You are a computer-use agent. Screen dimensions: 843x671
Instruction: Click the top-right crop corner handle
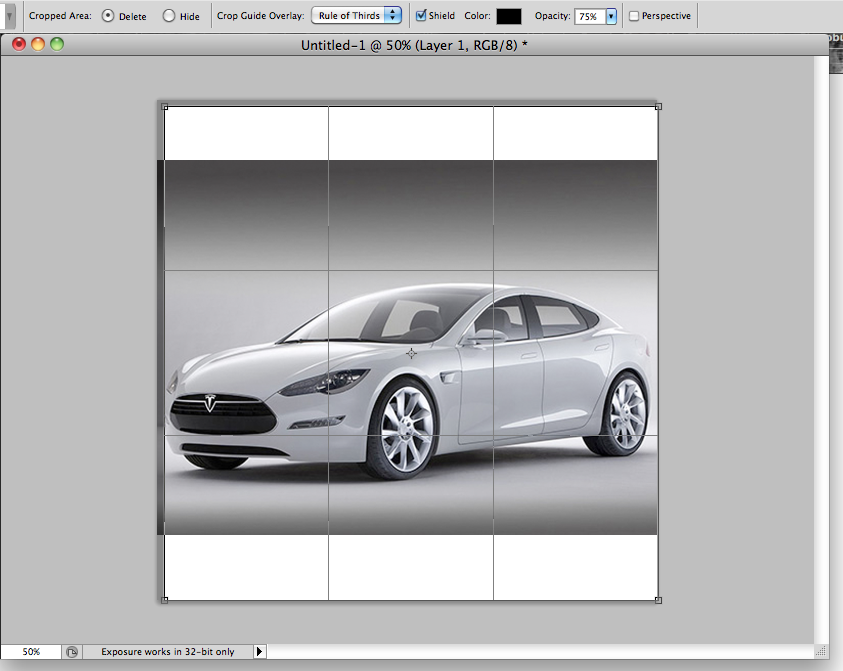click(x=659, y=106)
